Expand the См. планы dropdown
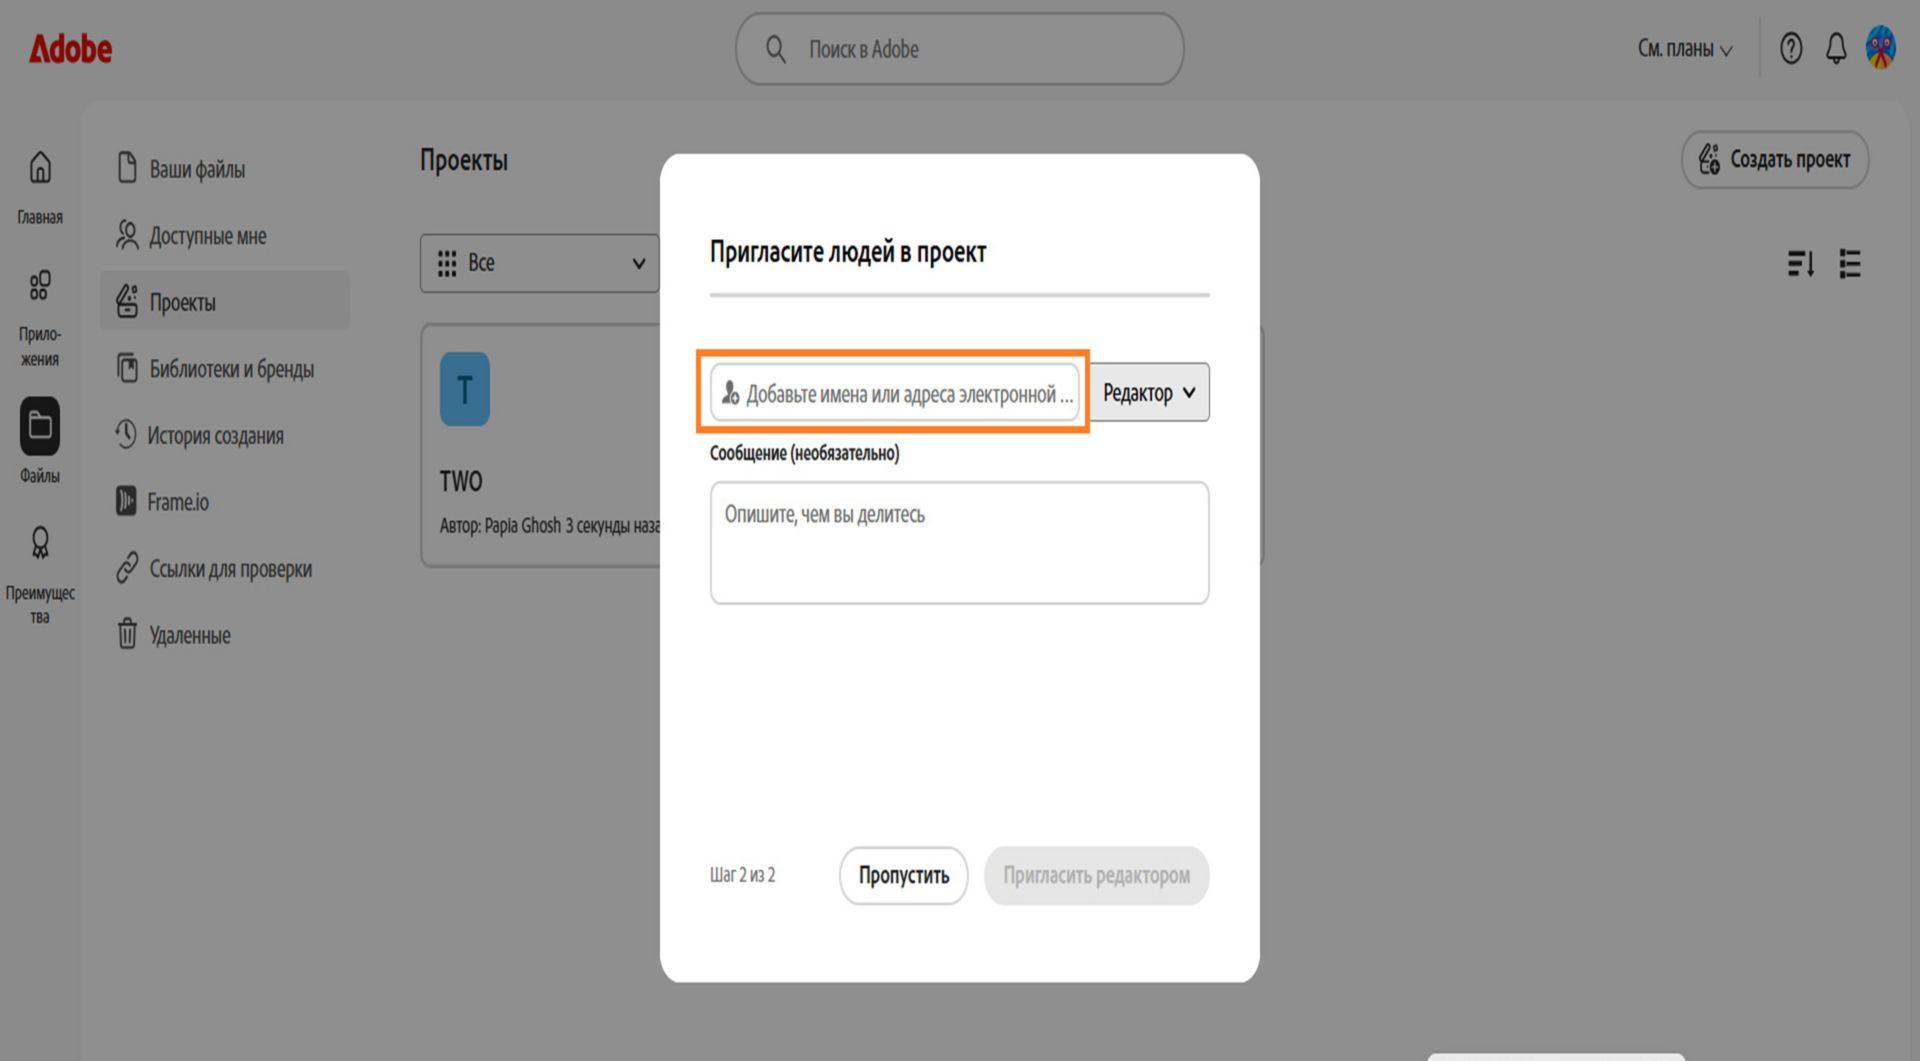The image size is (1920, 1061). [x=1685, y=49]
